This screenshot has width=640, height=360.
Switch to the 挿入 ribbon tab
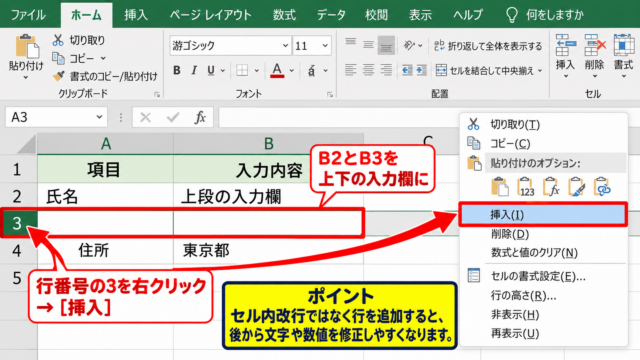136,15
